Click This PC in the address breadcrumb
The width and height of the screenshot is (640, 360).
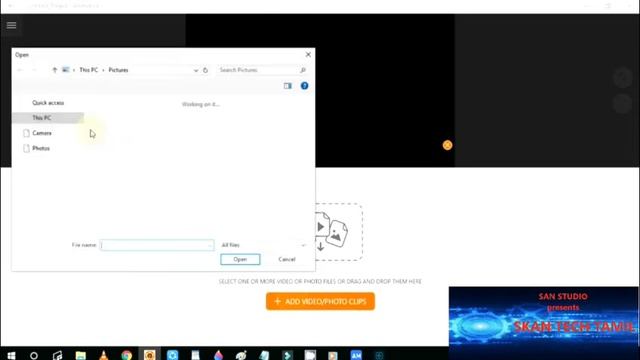pyautogui.click(x=89, y=70)
